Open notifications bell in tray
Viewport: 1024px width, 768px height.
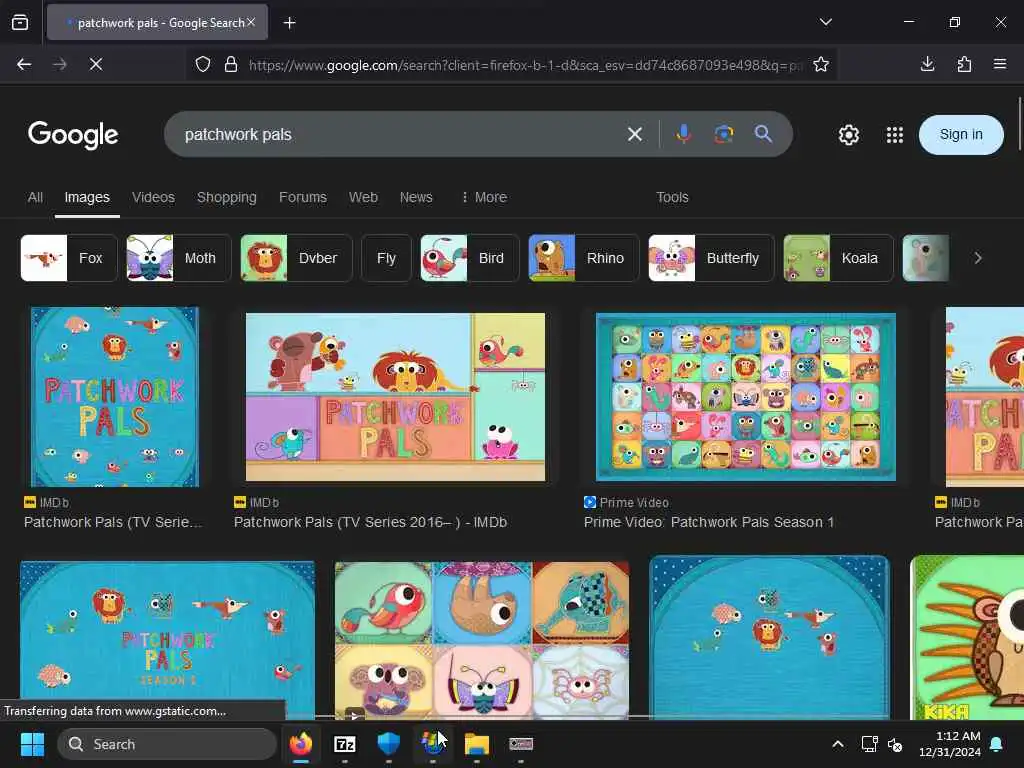997,744
